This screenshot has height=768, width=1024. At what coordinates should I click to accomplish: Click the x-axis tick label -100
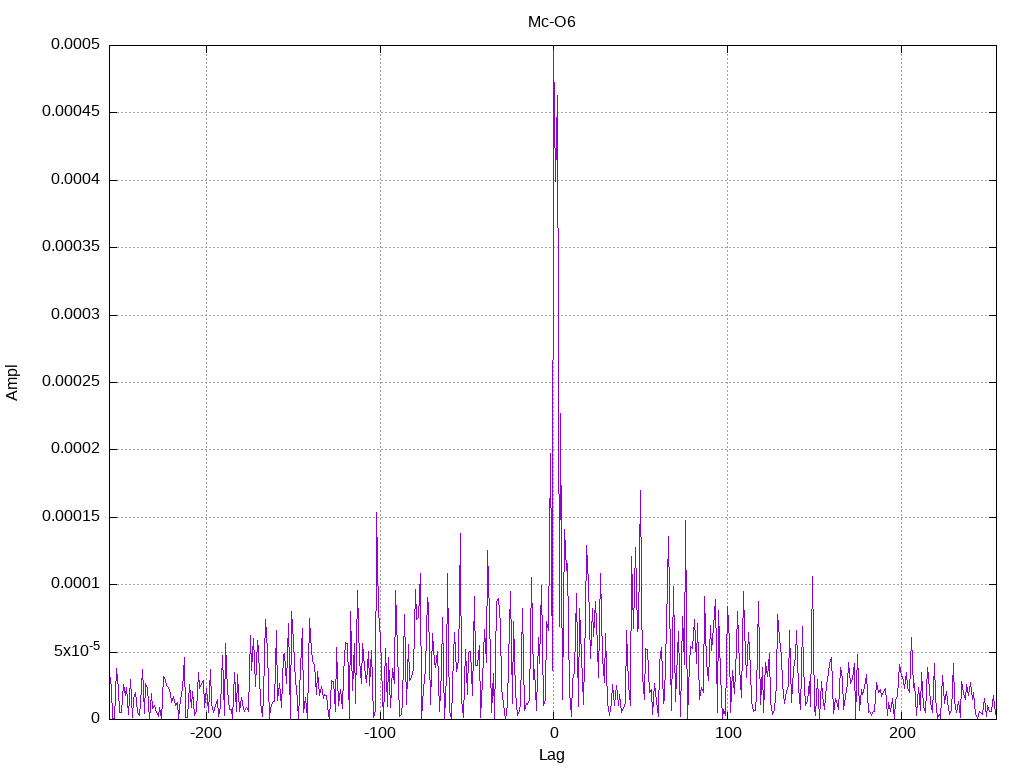(379, 733)
